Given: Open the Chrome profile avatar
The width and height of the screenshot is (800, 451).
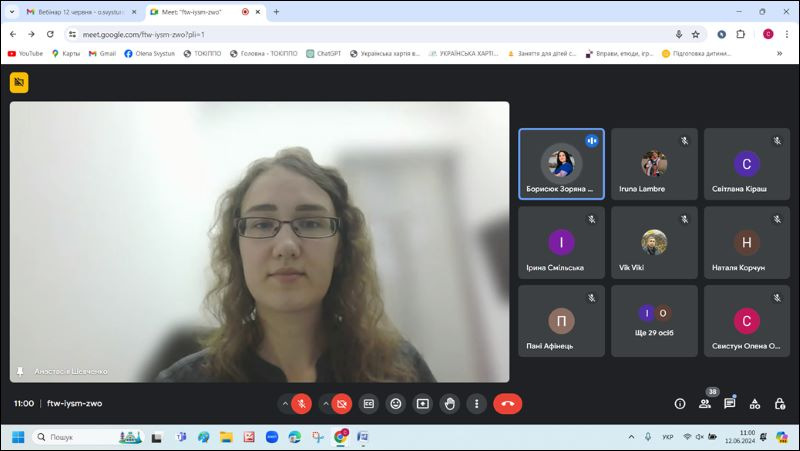Looking at the screenshot, I should click(768, 34).
